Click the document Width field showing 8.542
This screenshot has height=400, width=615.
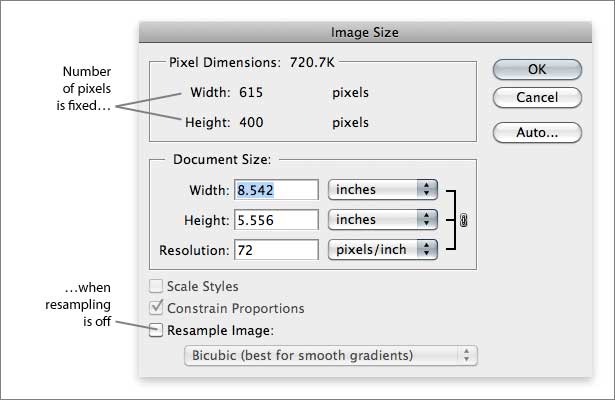276,190
